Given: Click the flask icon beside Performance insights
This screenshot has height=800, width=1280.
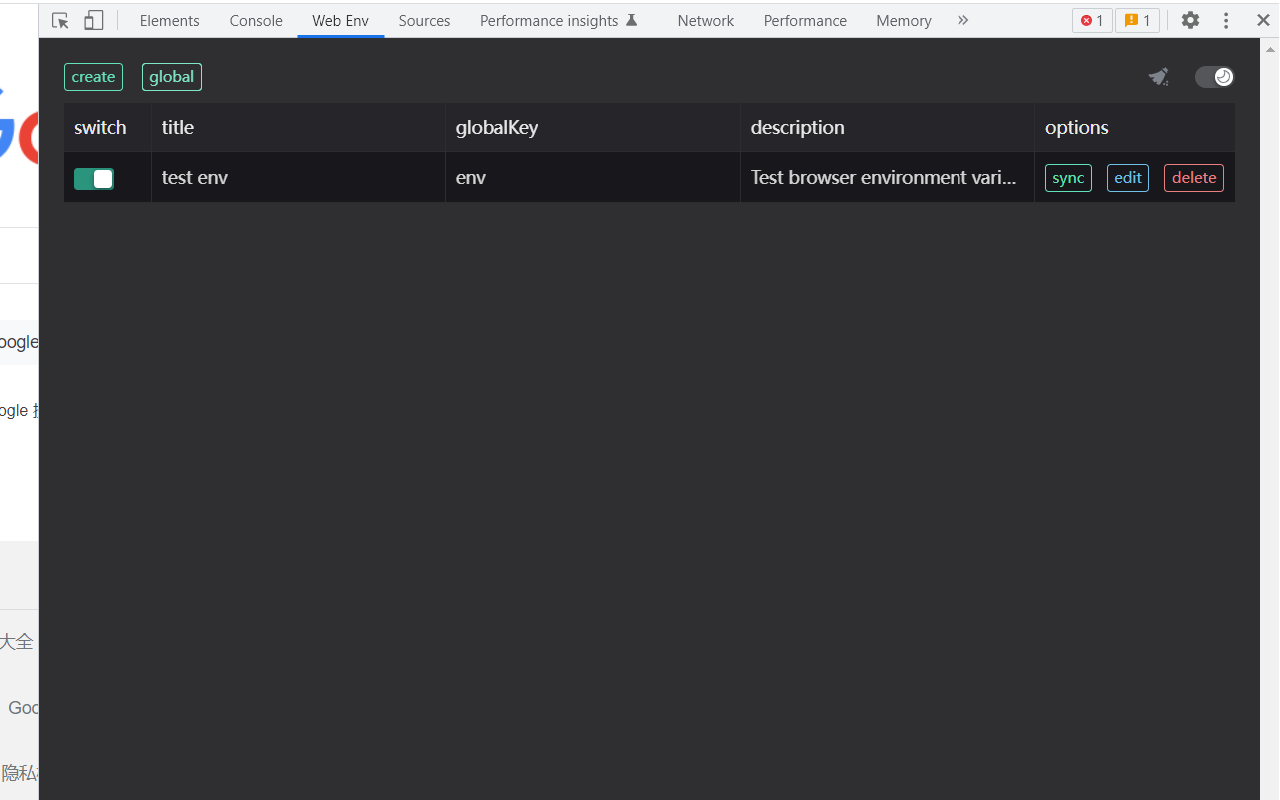Looking at the screenshot, I should (x=632, y=20).
